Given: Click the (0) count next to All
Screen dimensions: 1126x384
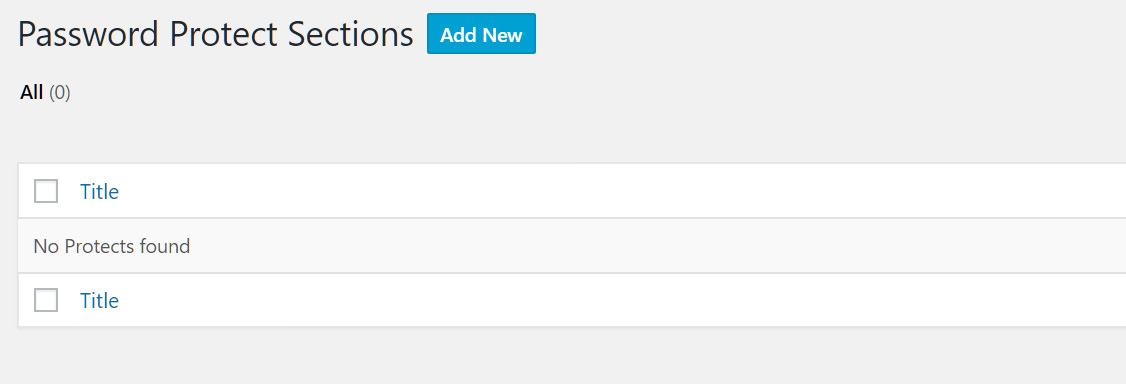Looking at the screenshot, I should (x=60, y=93).
